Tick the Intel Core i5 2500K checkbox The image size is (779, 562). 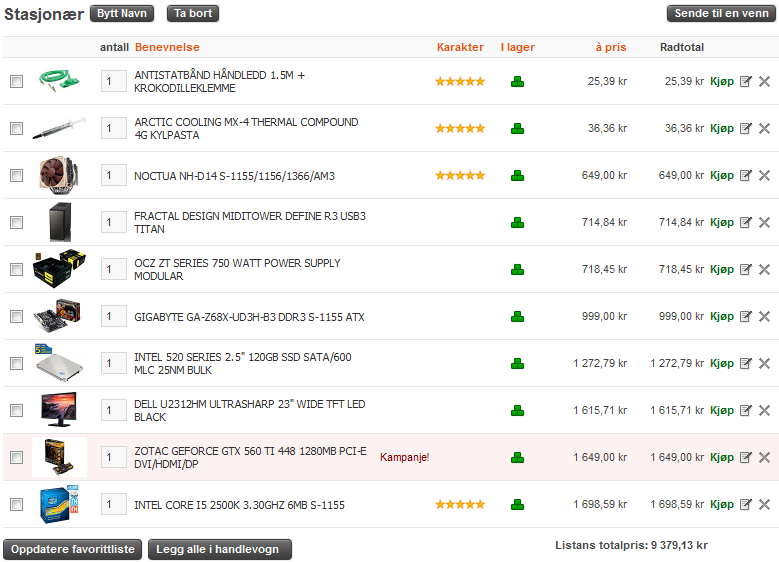pos(16,504)
